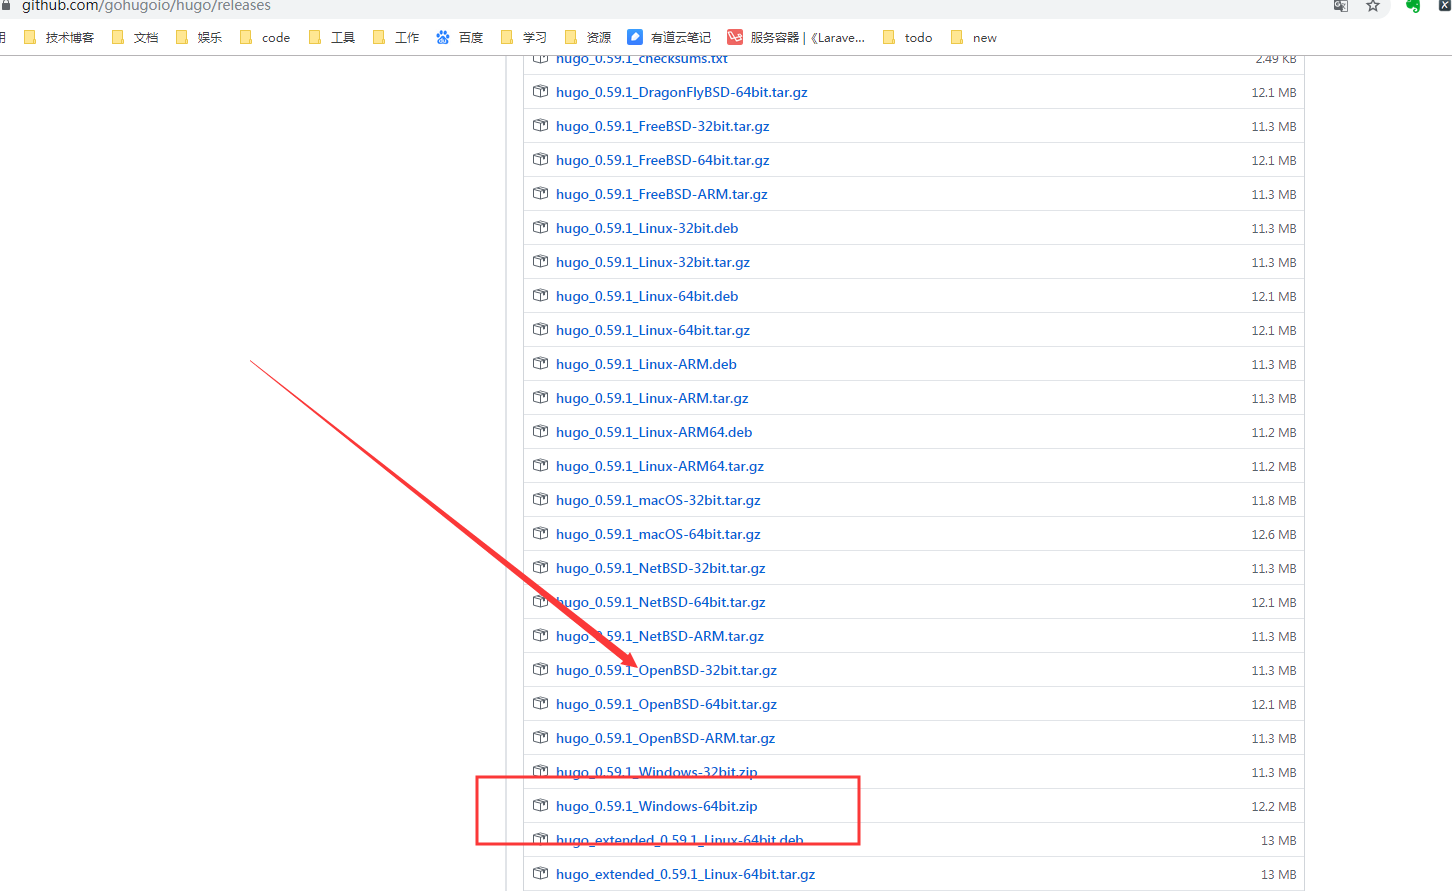This screenshot has width=1452, height=891.
Task: Download hugo_0.59.1_macOS-32bit.tar.gz
Action: [x=658, y=500]
